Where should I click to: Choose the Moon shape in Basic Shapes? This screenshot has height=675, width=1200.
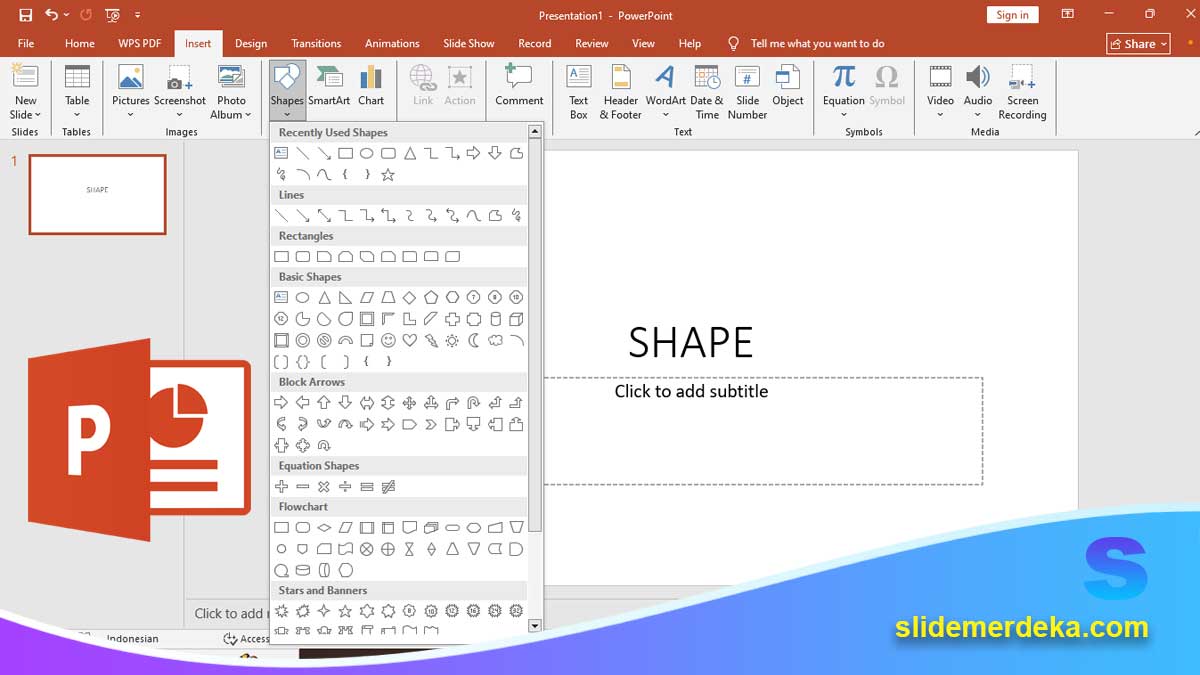pyautogui.click(x=474, y=341)
